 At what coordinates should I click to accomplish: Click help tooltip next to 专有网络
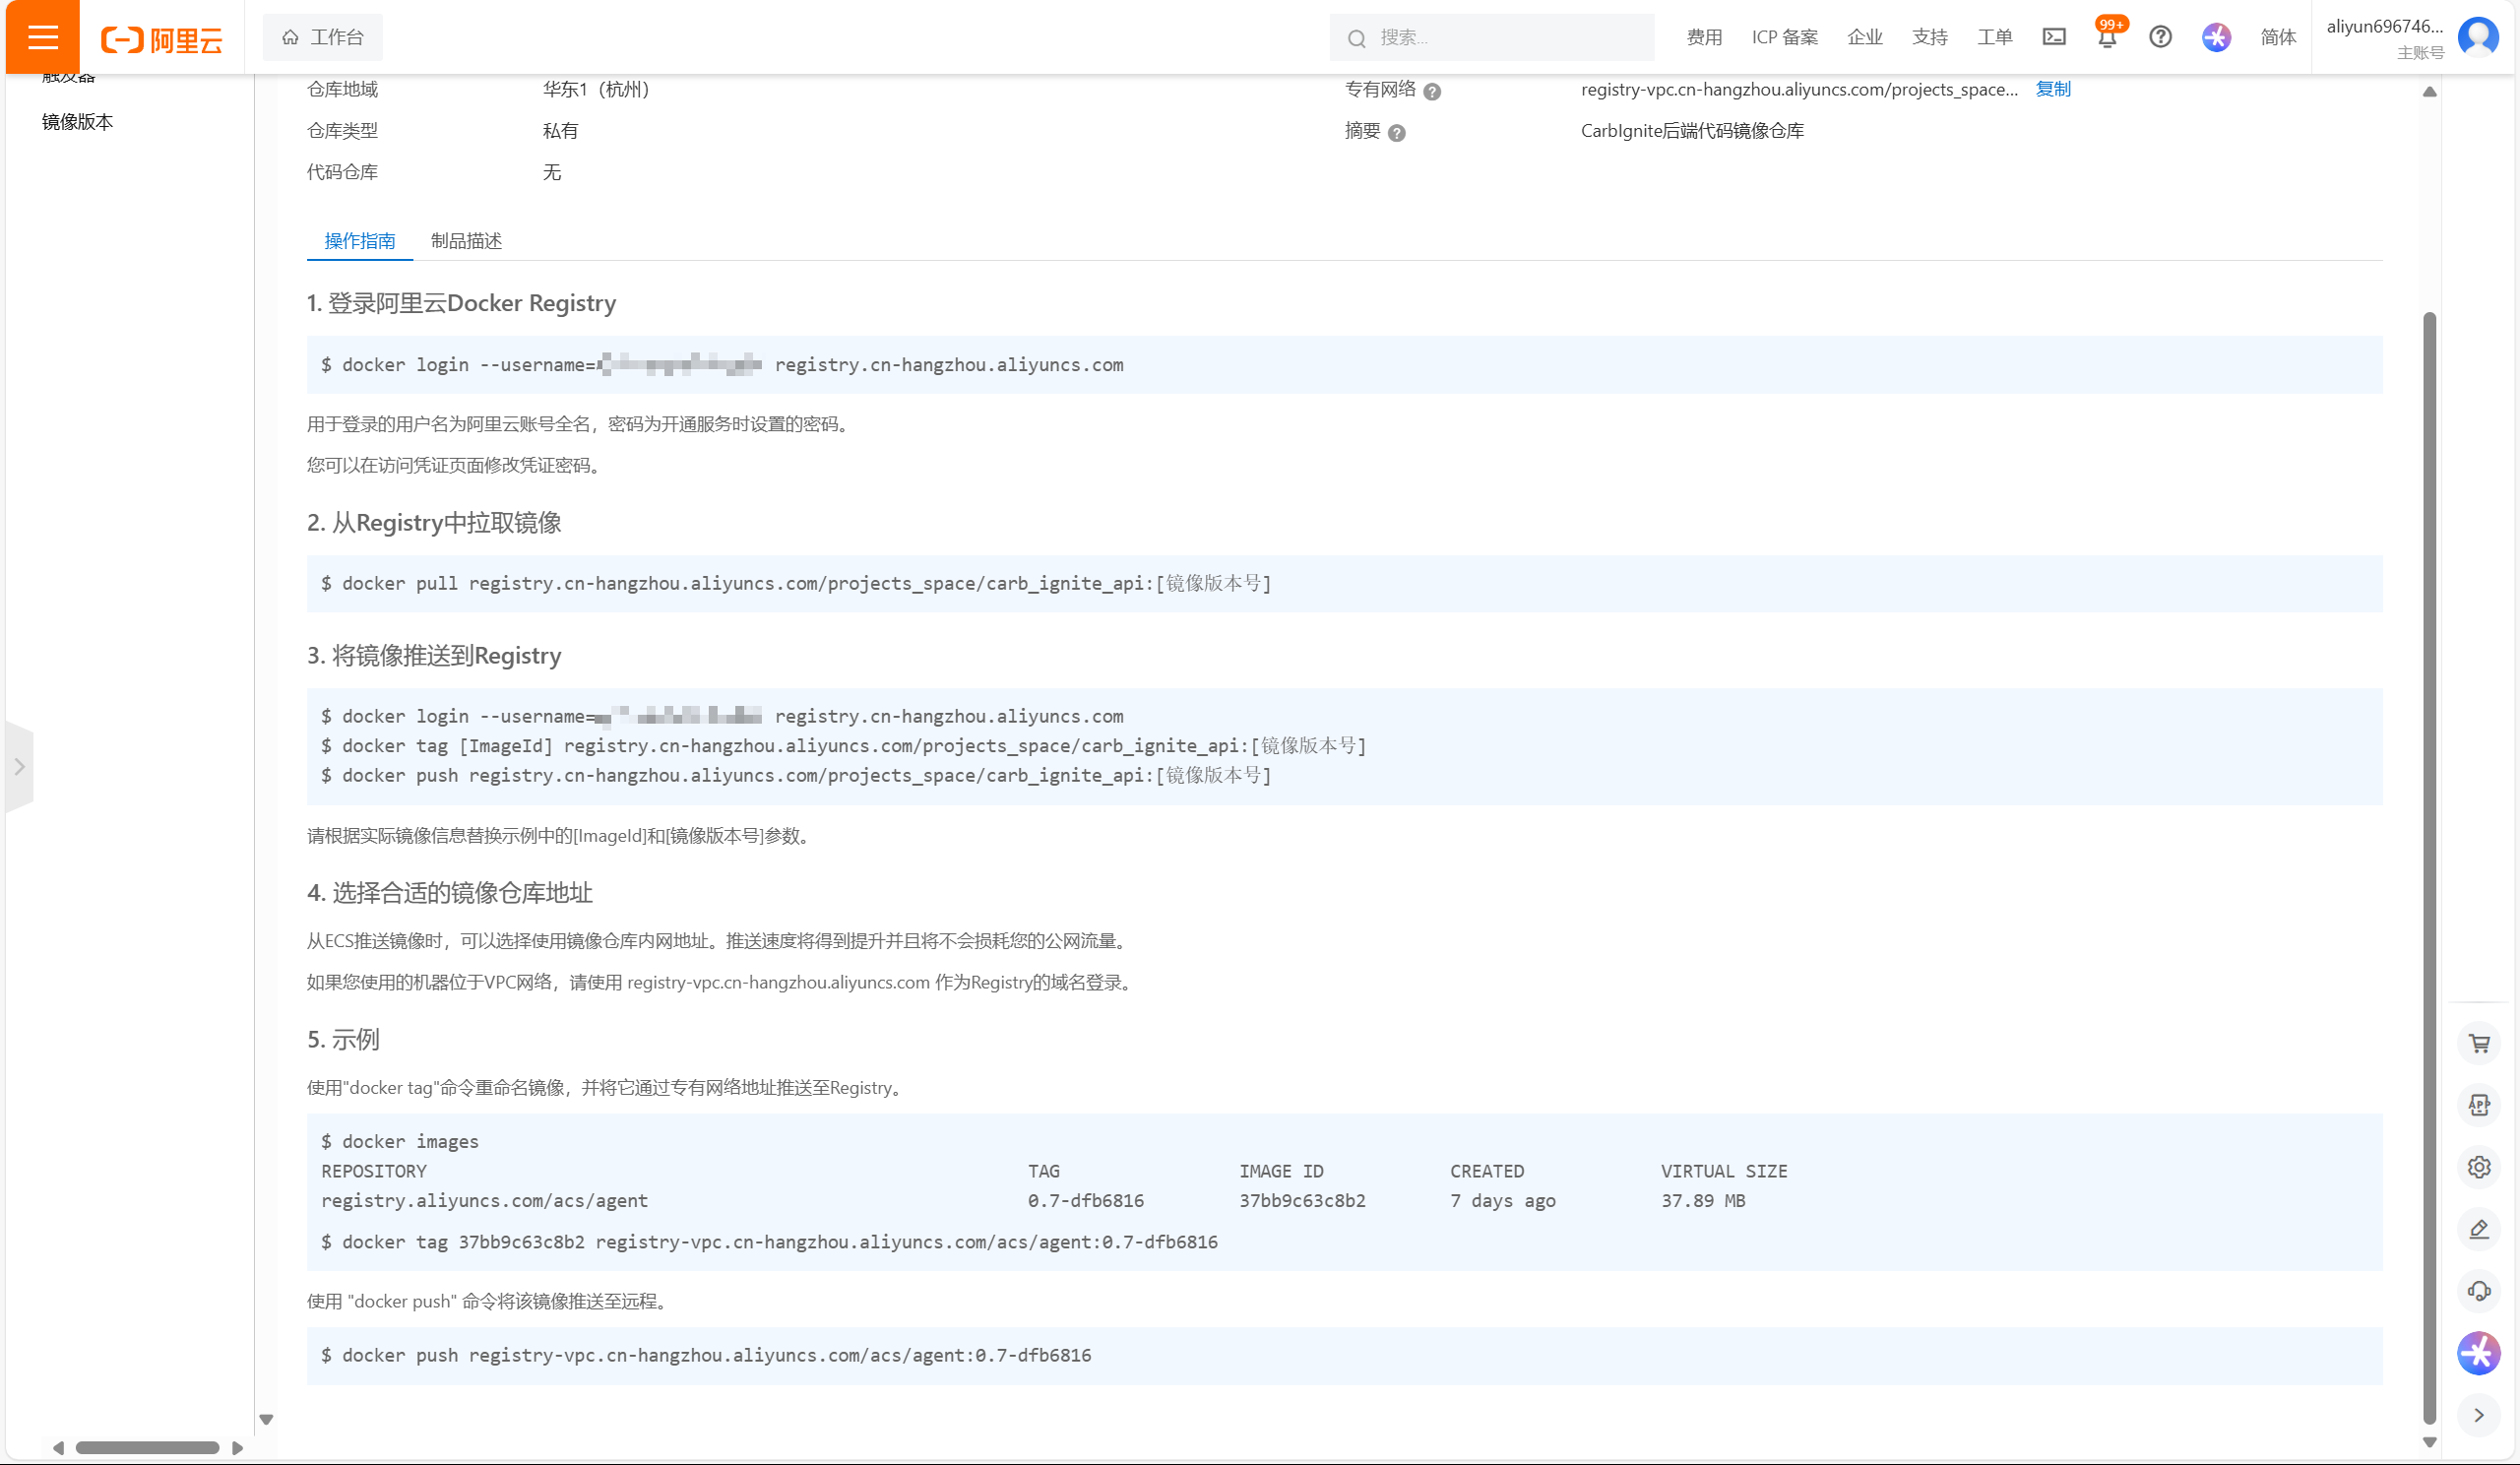click(x=1432, y=91)
